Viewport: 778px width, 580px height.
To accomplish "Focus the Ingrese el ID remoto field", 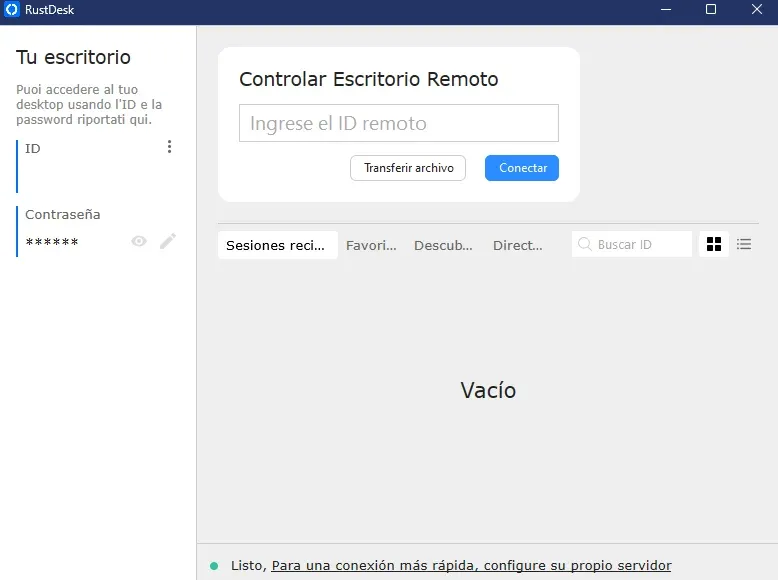I will (399, 123).
